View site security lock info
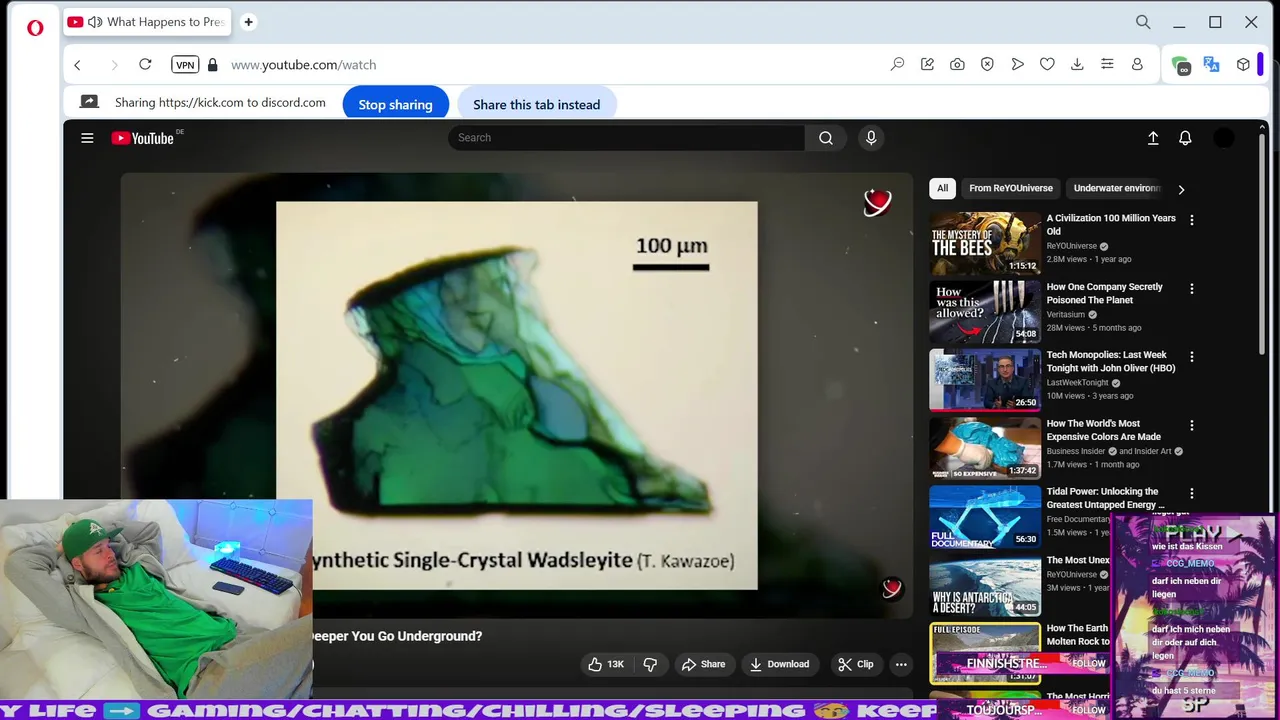This screenshot has width=1280, height=720. click(x=212, y=64)
